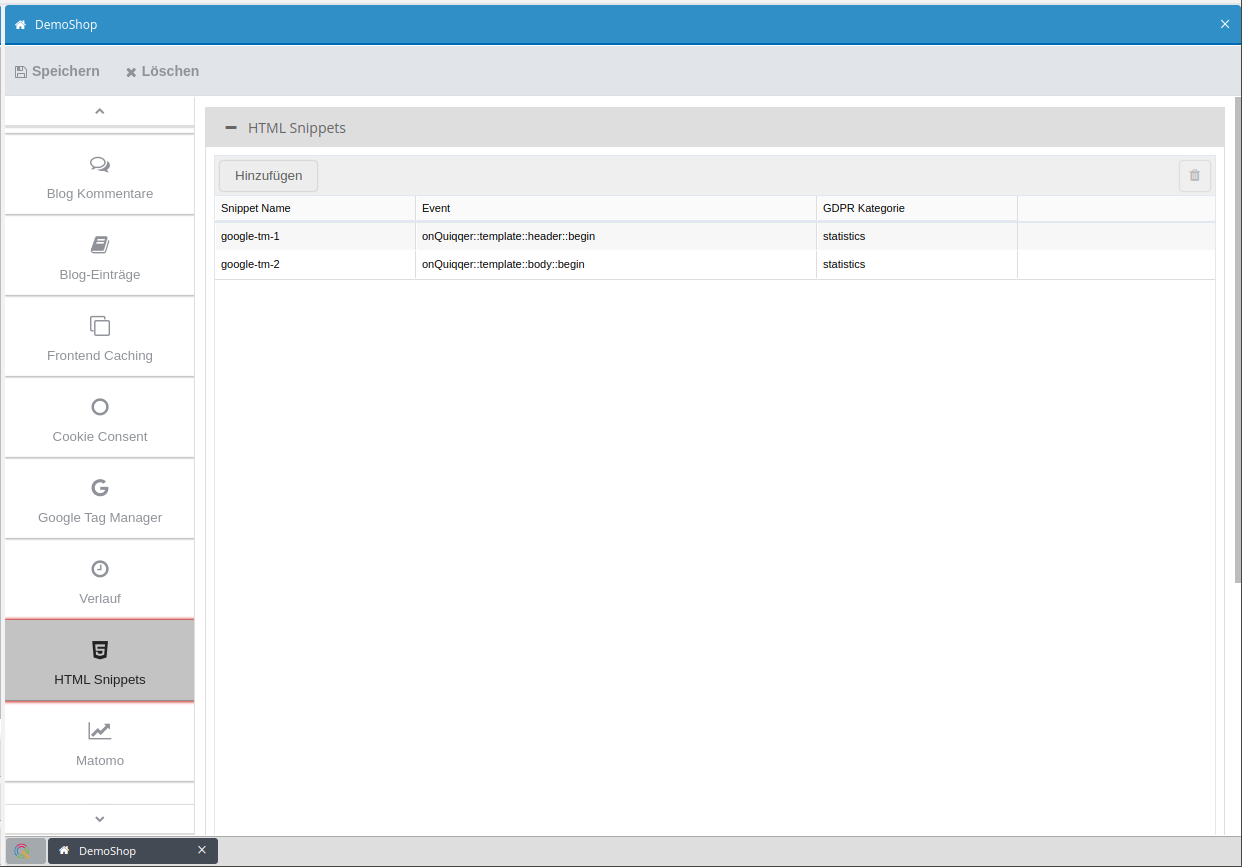Screen dimensions: 1242x867
Task: Open Cookie Consent settings
Action: pos(100,419)
